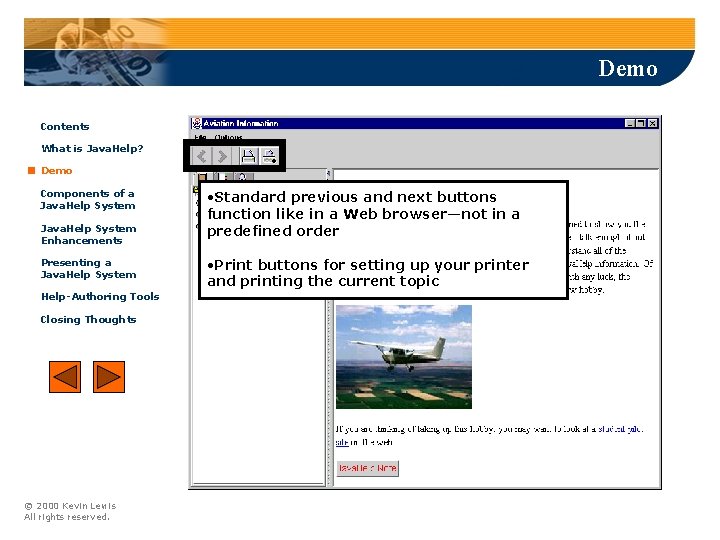This screenshot has width=720, height=540.
Task: Advance with the orange right arrow
Action: tap(109, 377)
